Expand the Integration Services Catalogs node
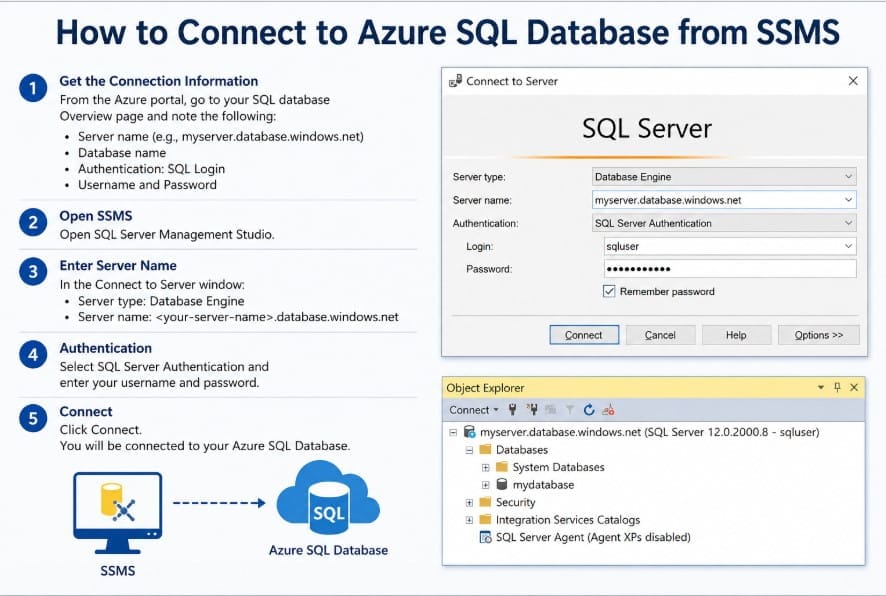This screenshot has height=596, width=886. pos(469,520)
